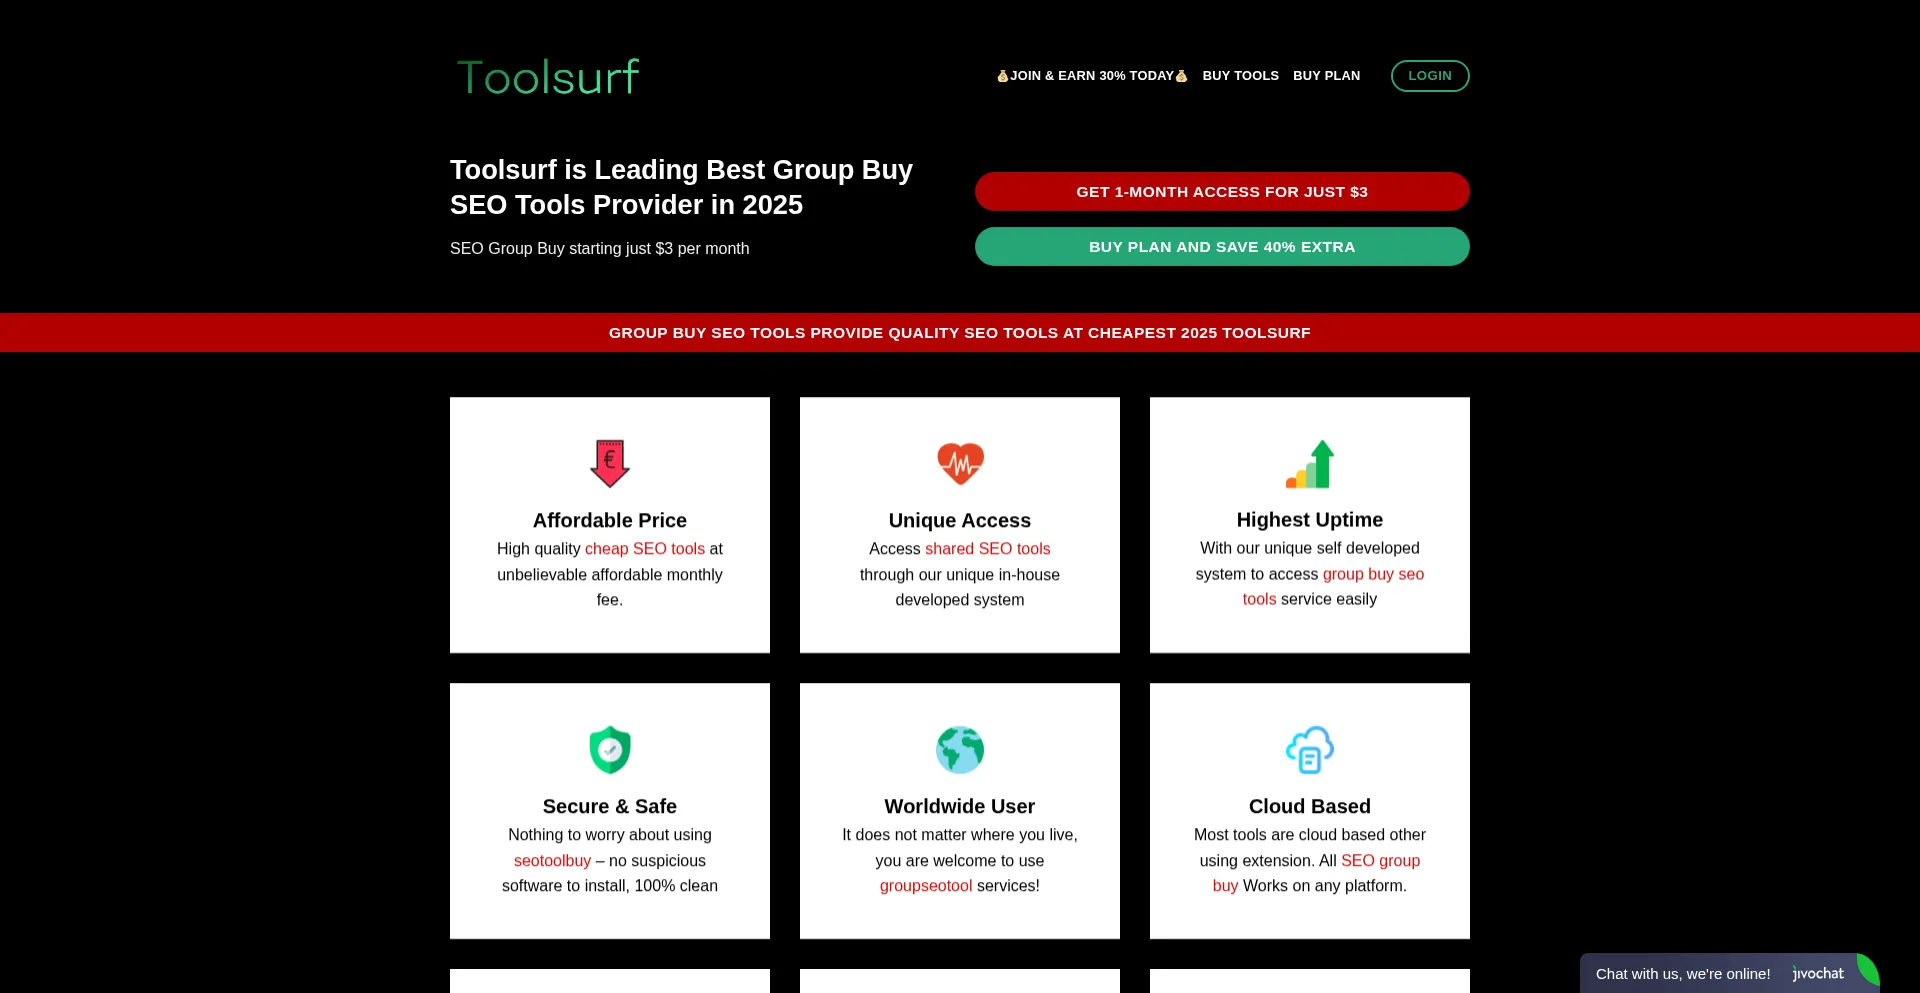
Task: Open the 'seotoolbuy' red link
Action: 552,861
